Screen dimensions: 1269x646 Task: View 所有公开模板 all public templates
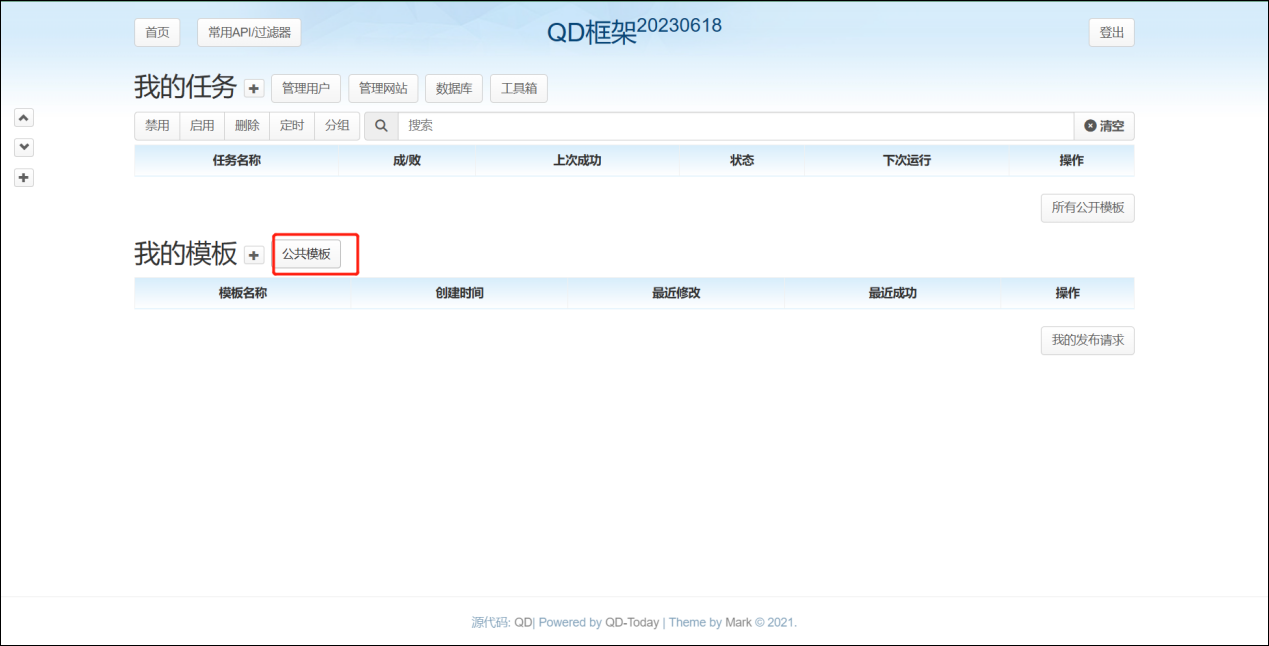(x=1087, y=208)
